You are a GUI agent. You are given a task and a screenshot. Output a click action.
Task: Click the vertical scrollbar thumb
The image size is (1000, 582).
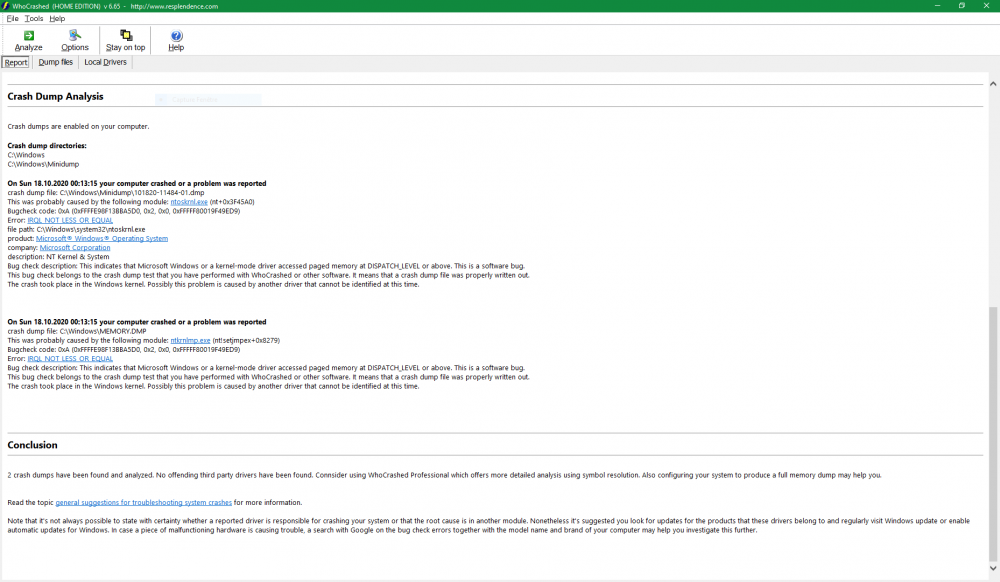[993, 432]
